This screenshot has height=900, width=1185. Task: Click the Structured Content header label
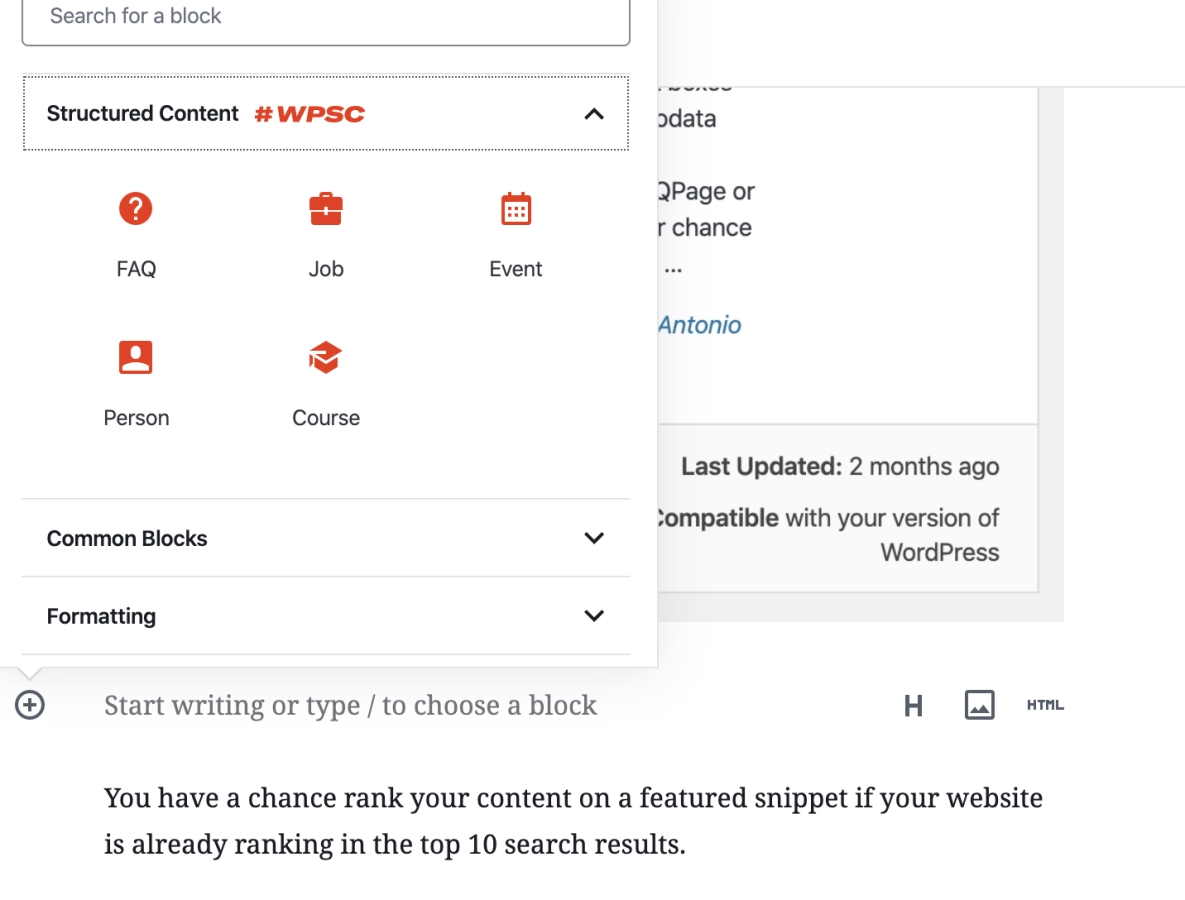coord(142,113)
